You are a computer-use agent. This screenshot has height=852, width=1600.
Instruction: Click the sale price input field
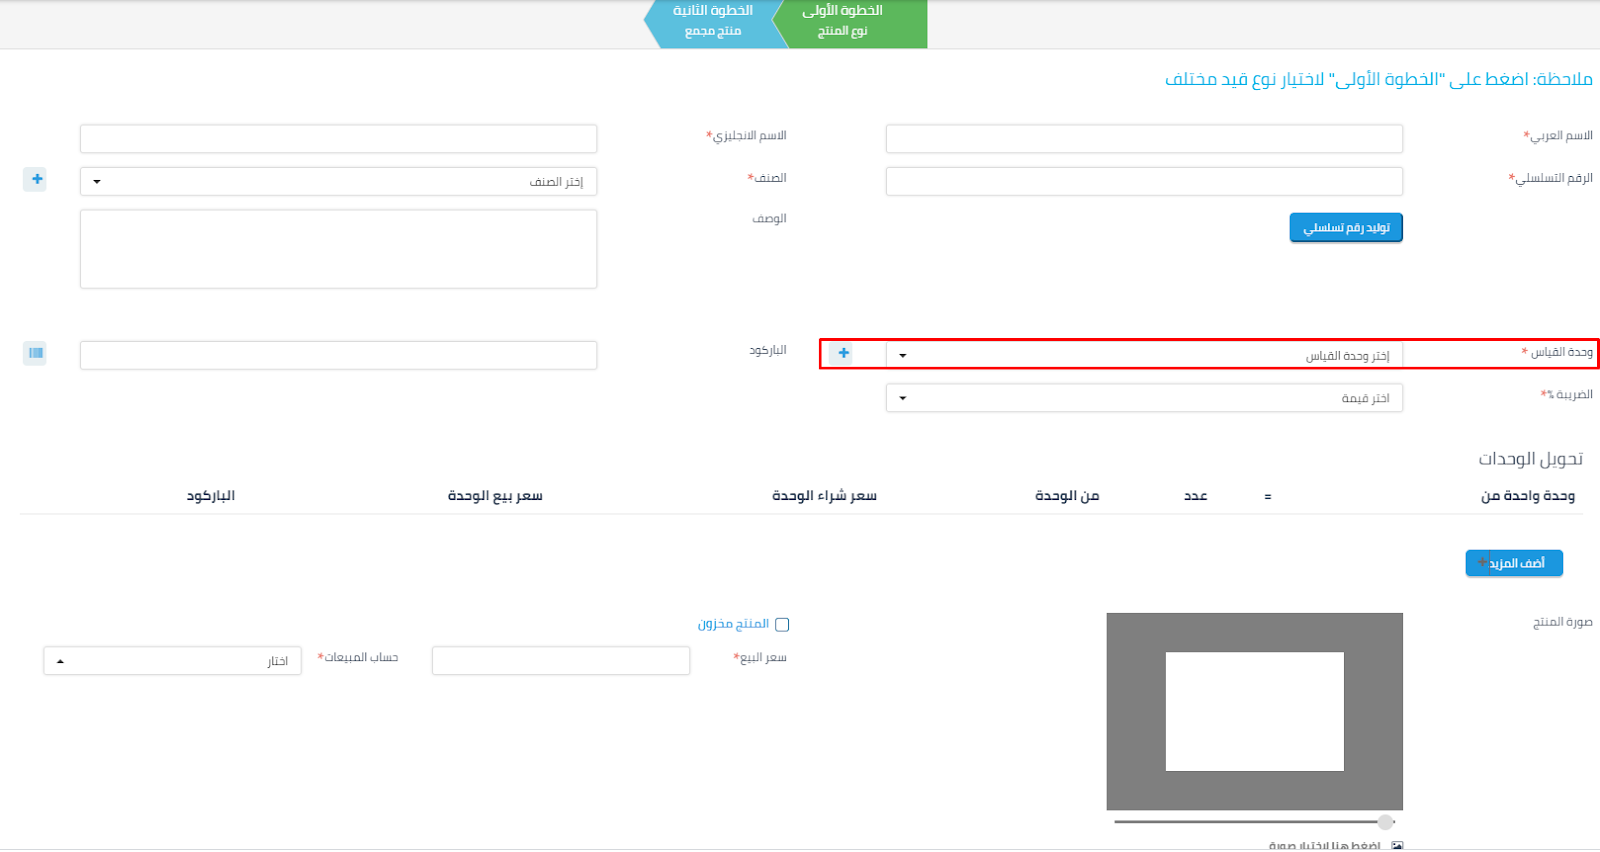tap(560, 661)
